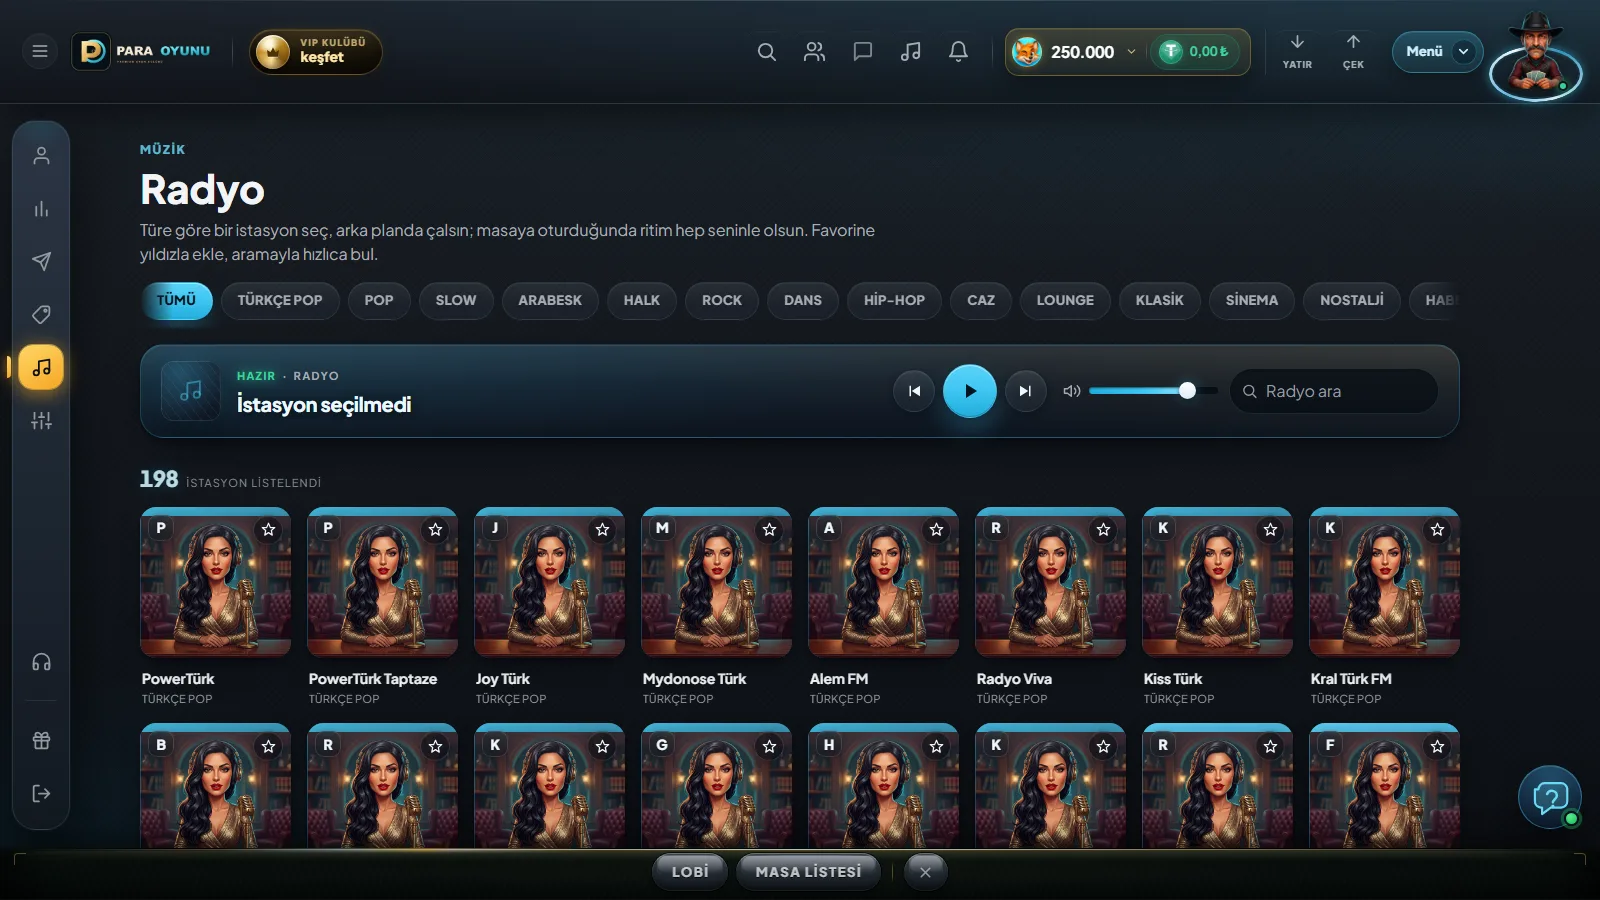The height and width of the screenshot is (900, 1600).
Task: Favorite the PowerTürk station star
Action: pyautogui.click(x=269, y=530)
